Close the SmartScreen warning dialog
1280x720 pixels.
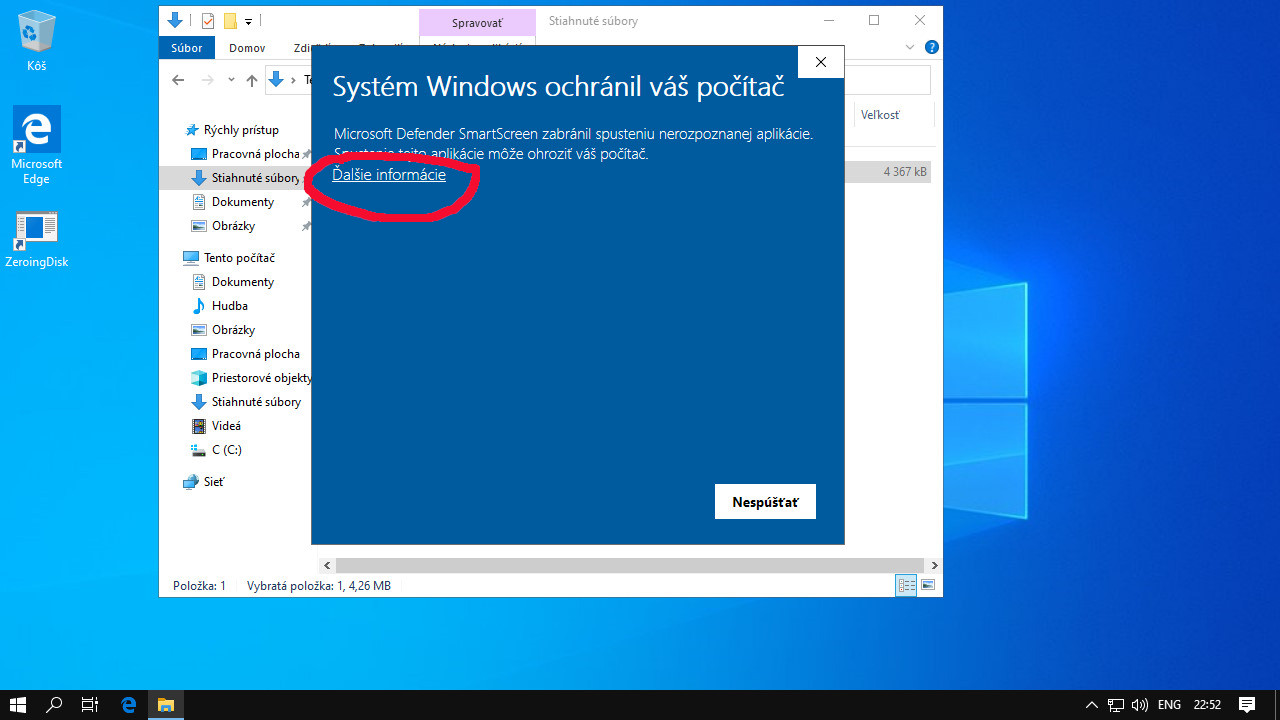tap(820, 62)
